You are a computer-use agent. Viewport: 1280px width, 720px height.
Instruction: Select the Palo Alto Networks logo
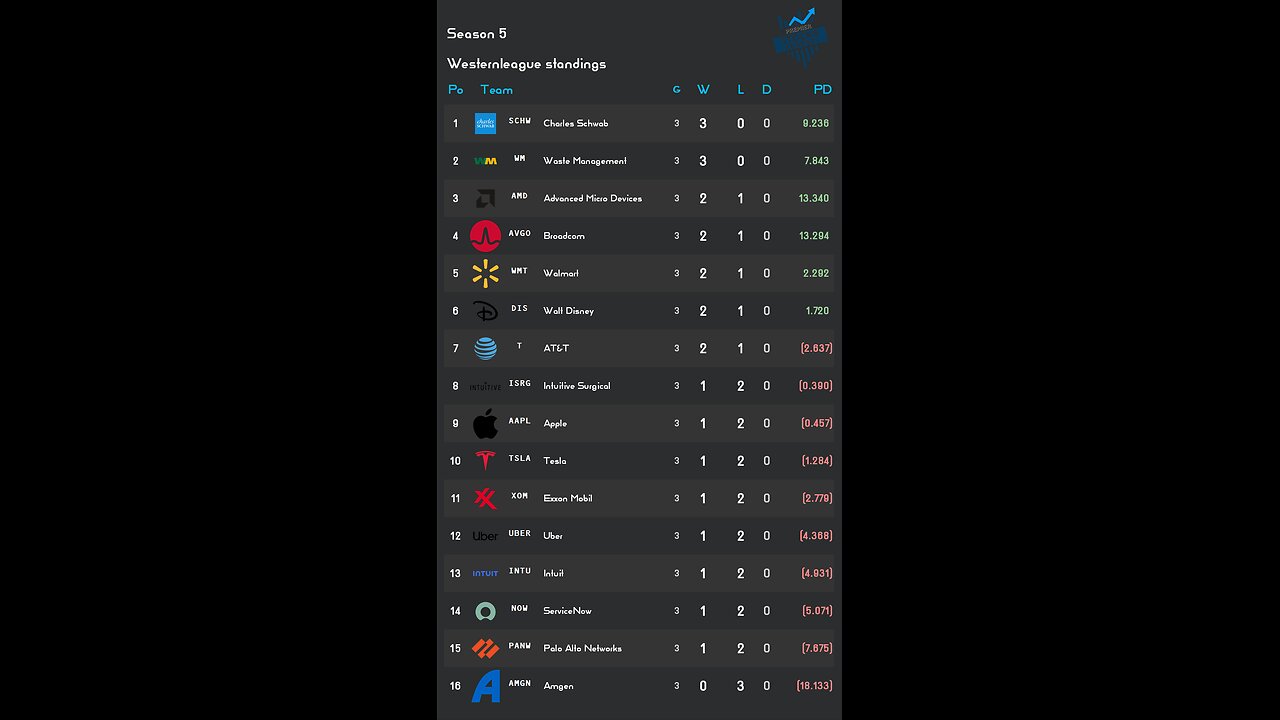click(485, 648)
